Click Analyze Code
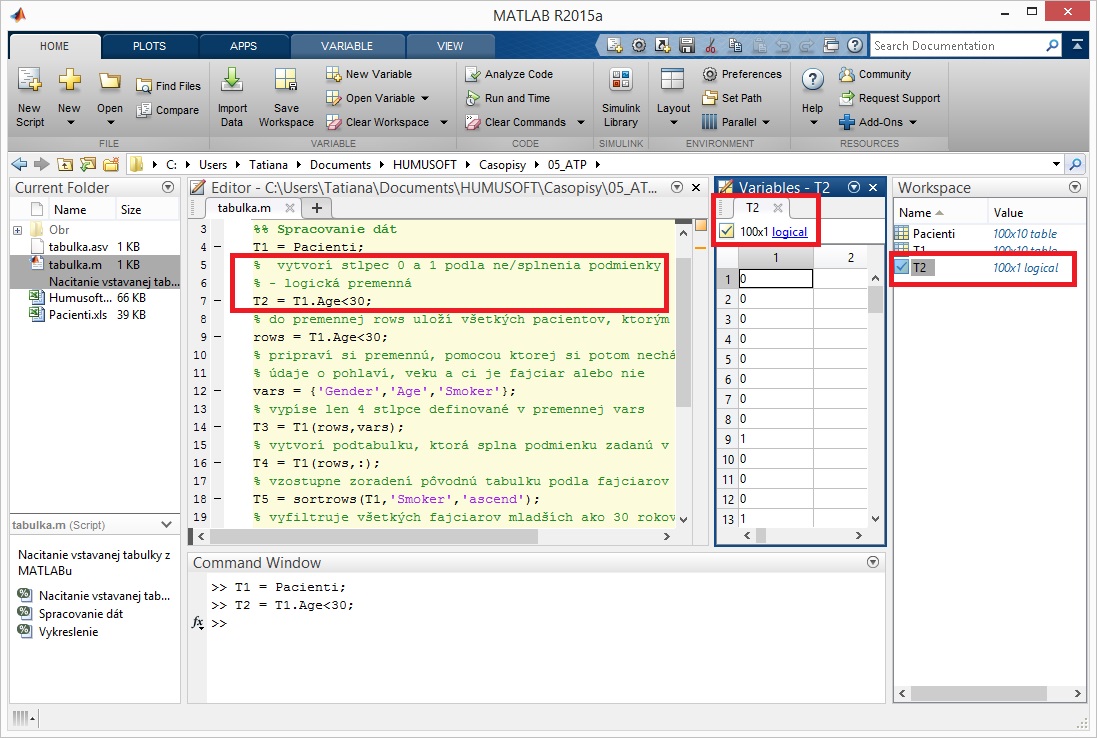1097x738 pixels. [x=509, y=74]
